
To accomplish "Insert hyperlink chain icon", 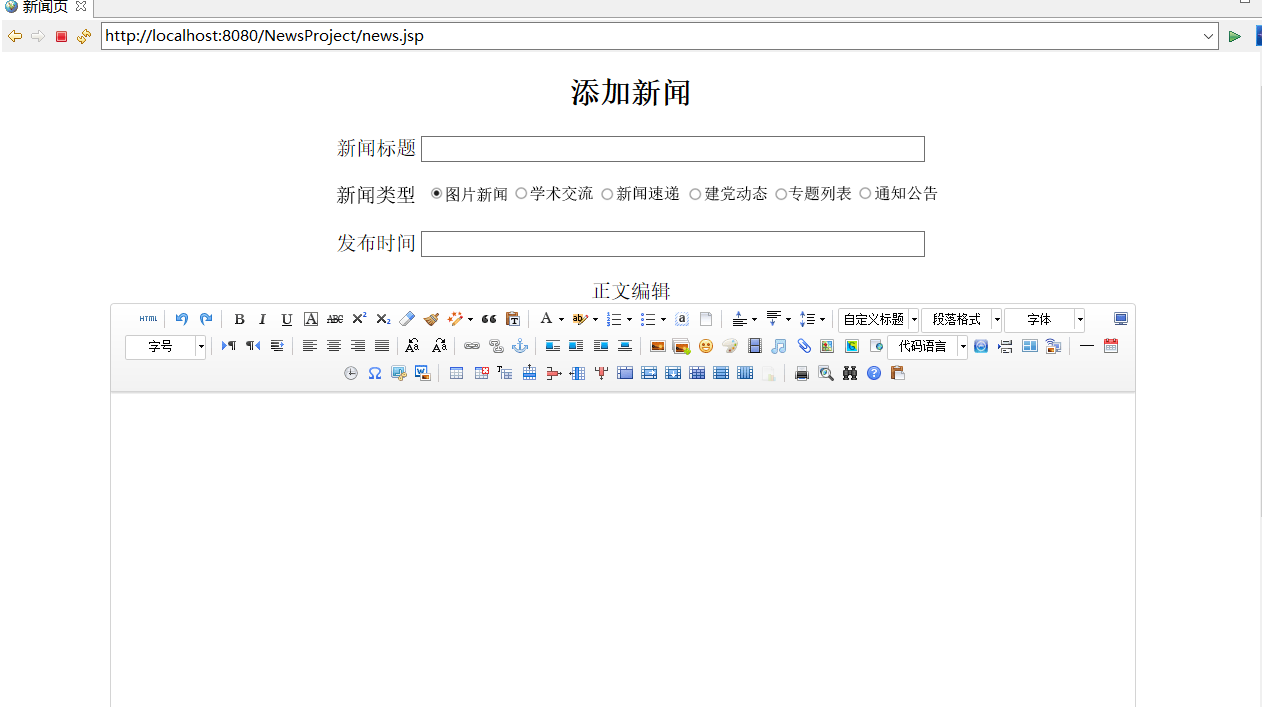I will [x=472, y=346].
